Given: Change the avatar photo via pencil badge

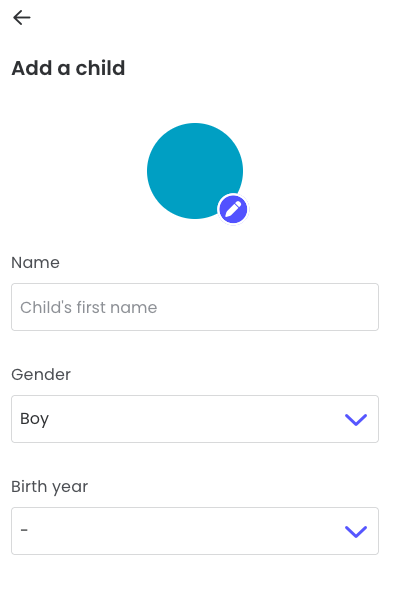Looking at the screenshot, I should (233, 209).
